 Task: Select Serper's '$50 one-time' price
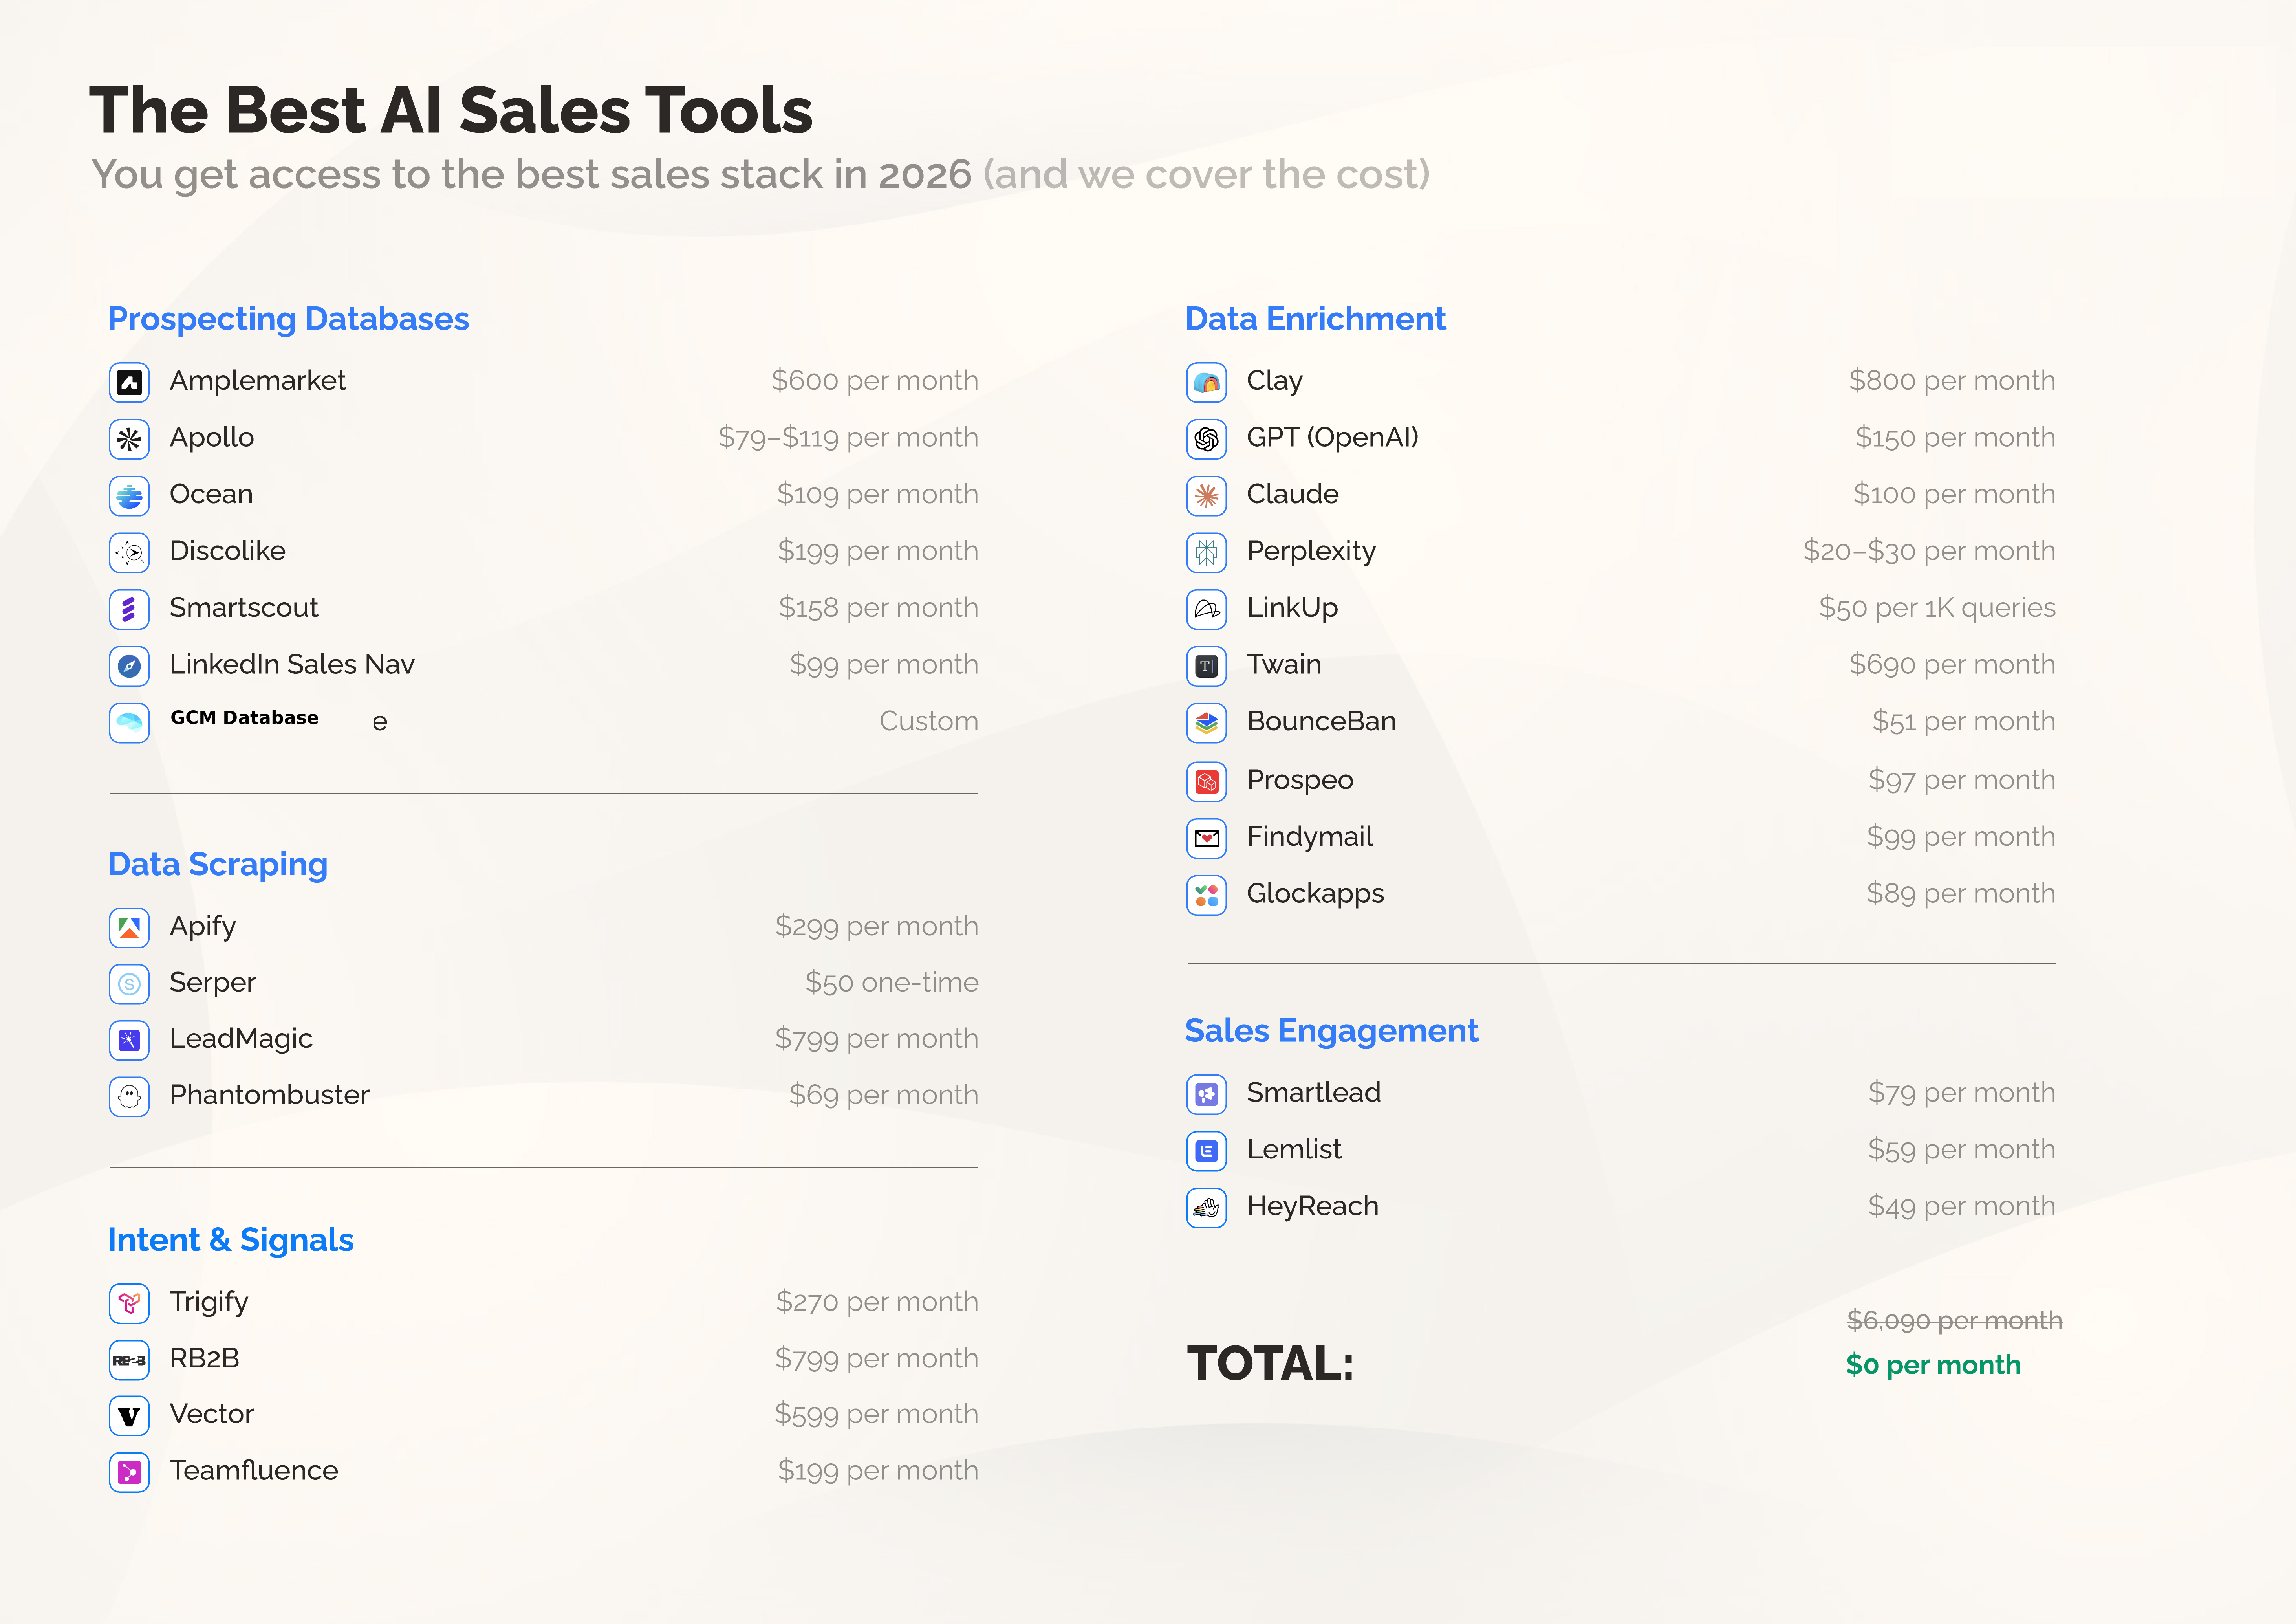pyautogui.click(x=892, y=983)
